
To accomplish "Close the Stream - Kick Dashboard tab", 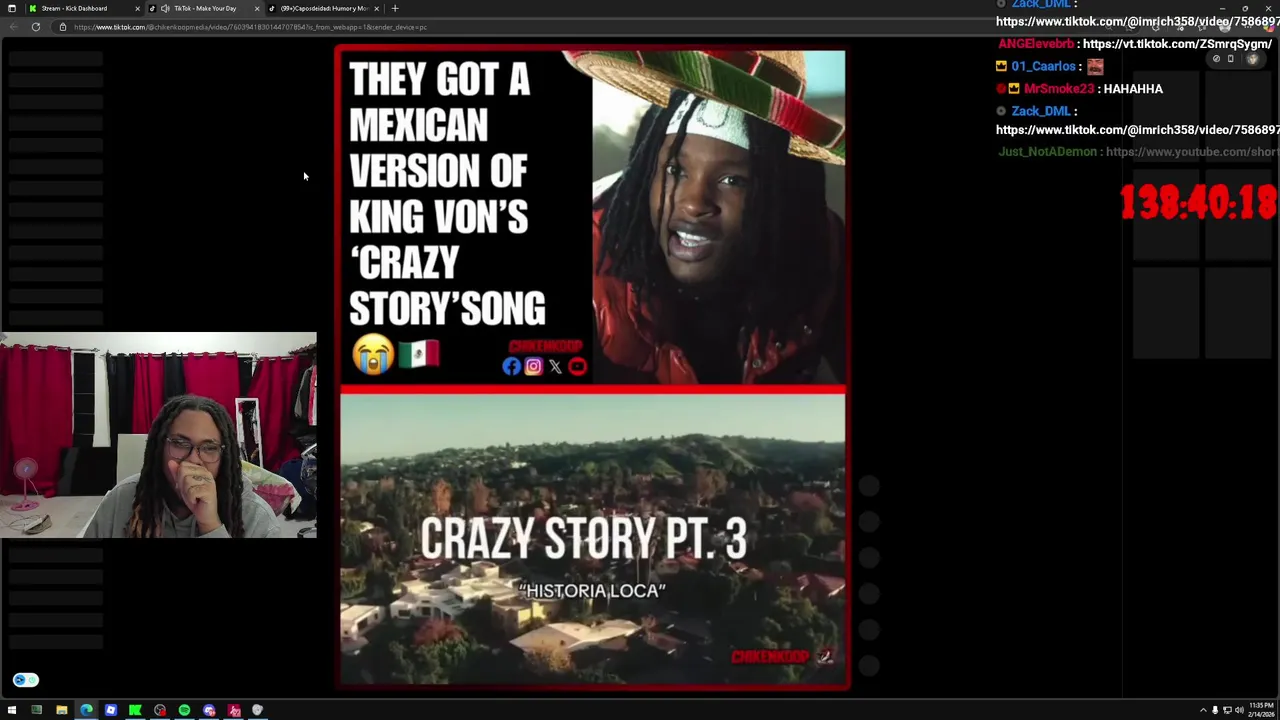I will [137, 8].
